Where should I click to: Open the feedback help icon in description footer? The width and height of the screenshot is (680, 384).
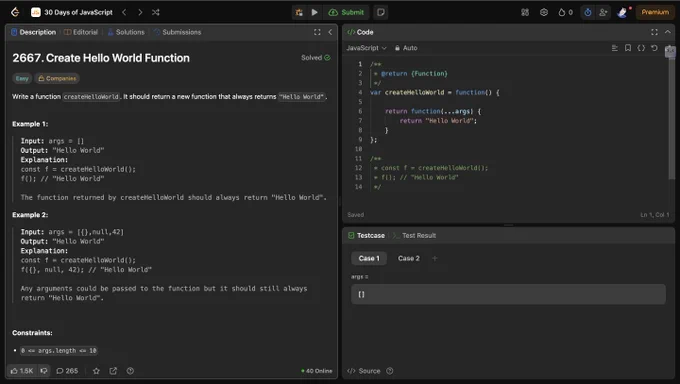[130, 371]
